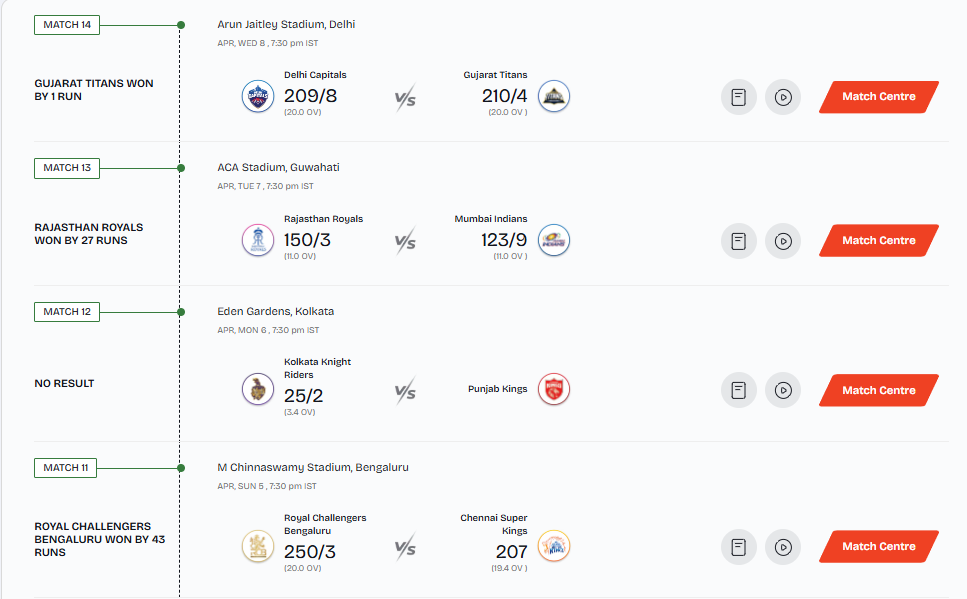967x599 pixels.
Task: Play highlights video for Match 11
Action: (783, 547)
